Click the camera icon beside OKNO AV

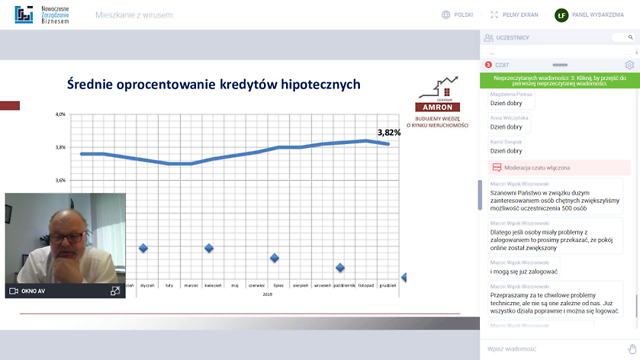point(13,291)
